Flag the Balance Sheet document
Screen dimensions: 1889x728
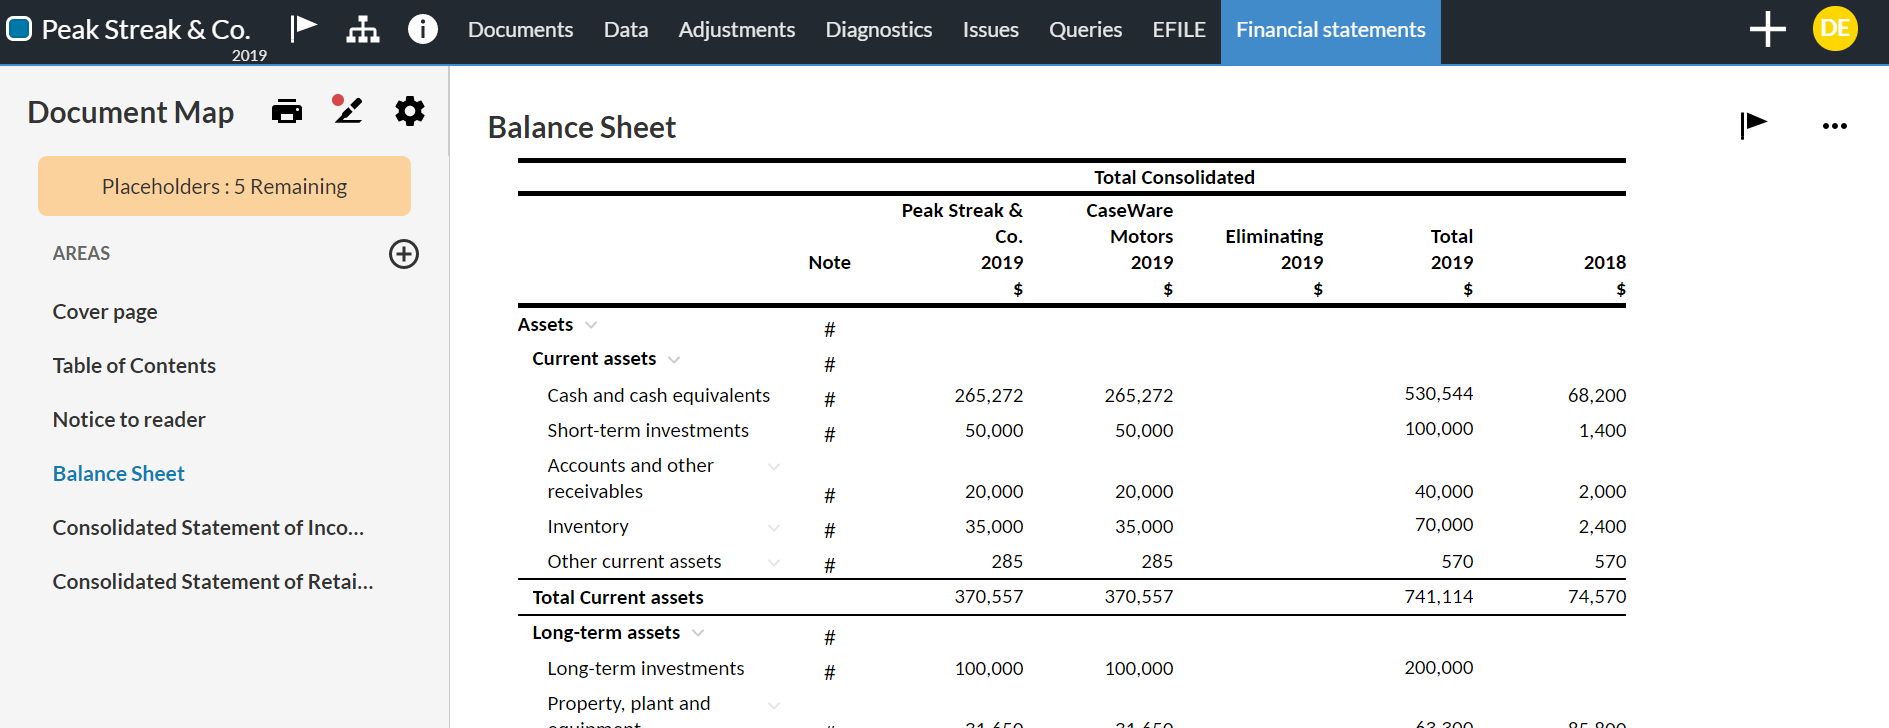(1753, 125)
